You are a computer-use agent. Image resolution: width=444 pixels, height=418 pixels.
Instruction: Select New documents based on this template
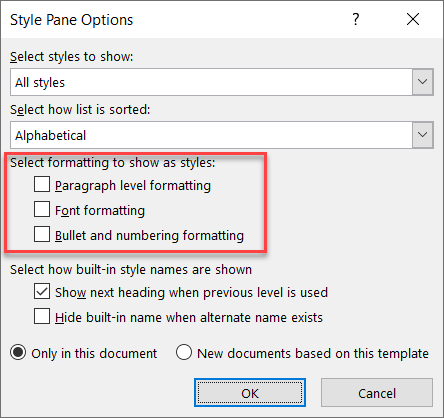point(184,352)
